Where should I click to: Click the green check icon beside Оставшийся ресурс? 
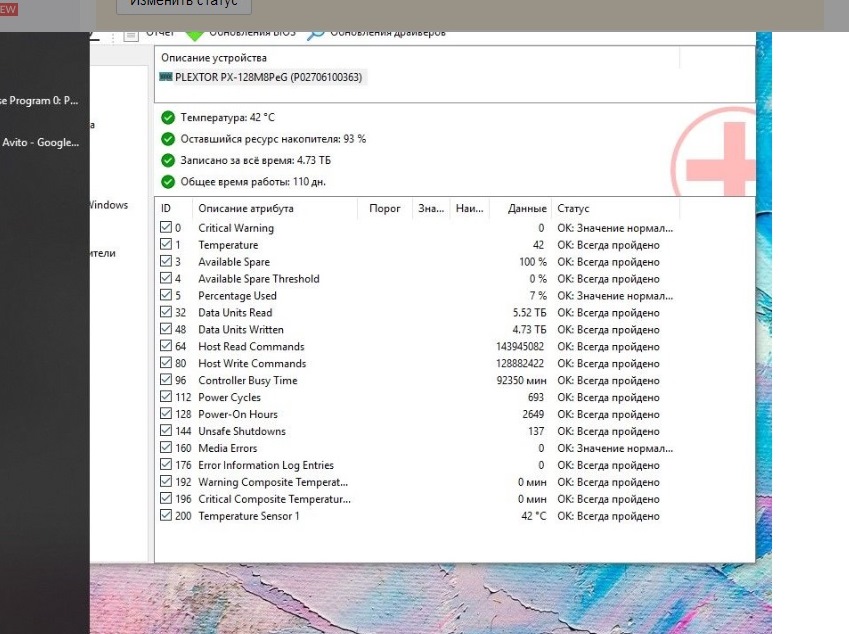pos(168,139)
